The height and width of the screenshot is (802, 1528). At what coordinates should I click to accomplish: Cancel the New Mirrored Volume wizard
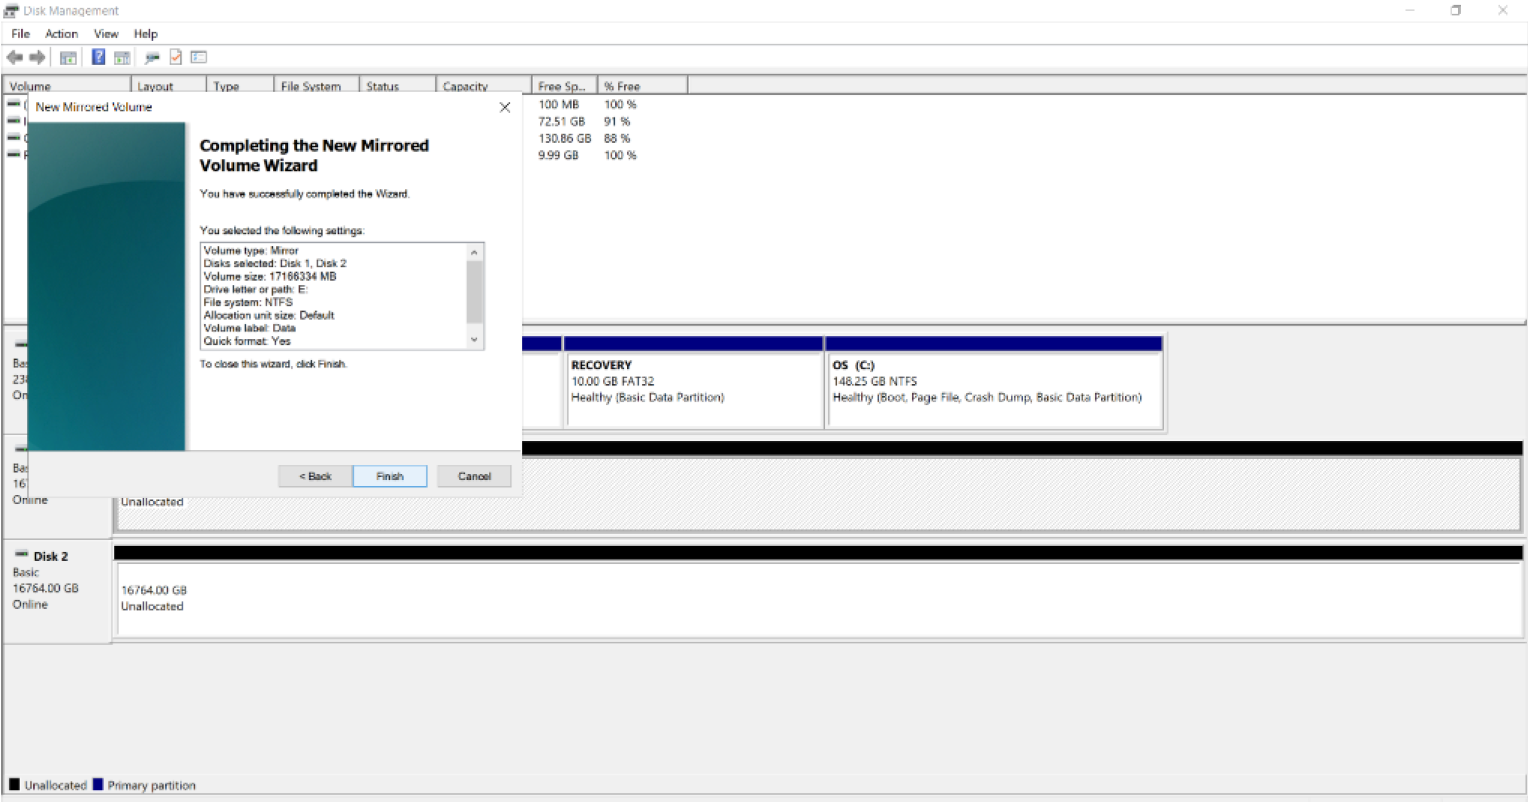click(x=474, y=476)
